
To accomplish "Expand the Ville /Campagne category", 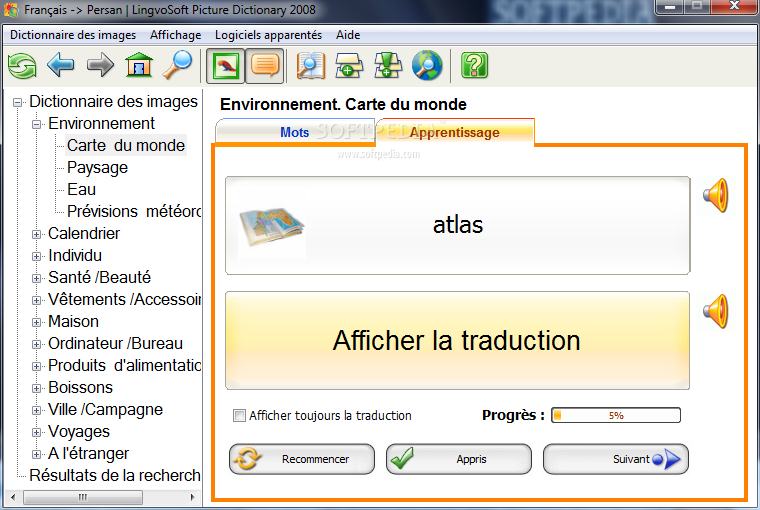I will click(37, 410).
